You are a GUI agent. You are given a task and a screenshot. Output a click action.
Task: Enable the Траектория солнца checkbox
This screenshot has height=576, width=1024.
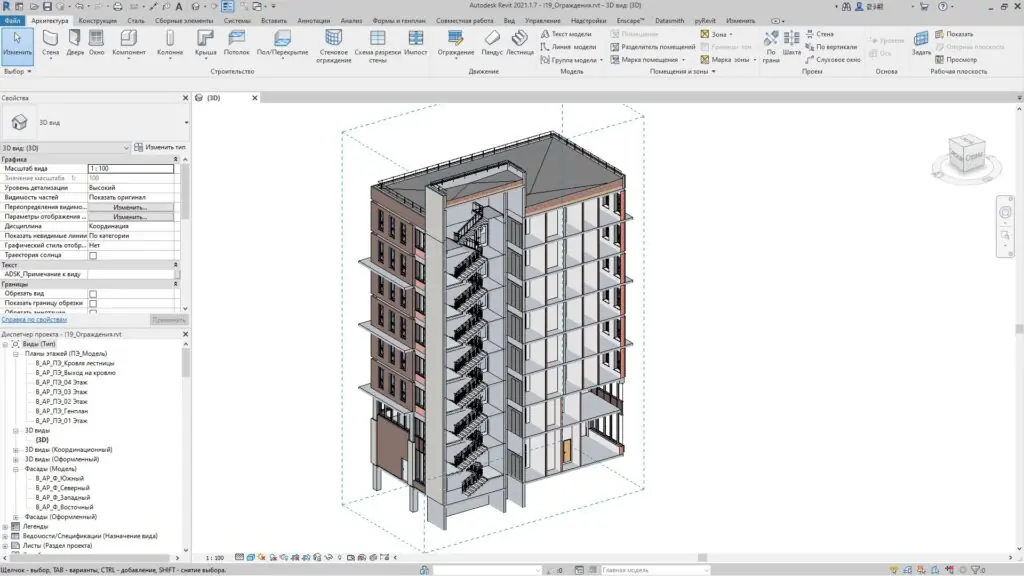(93, 255)
